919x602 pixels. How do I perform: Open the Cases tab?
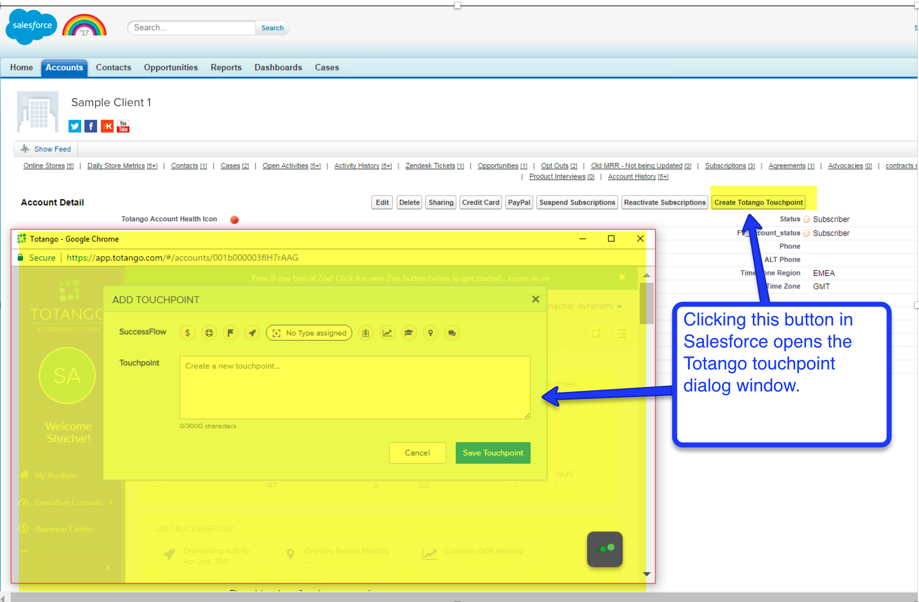point(326,67)
